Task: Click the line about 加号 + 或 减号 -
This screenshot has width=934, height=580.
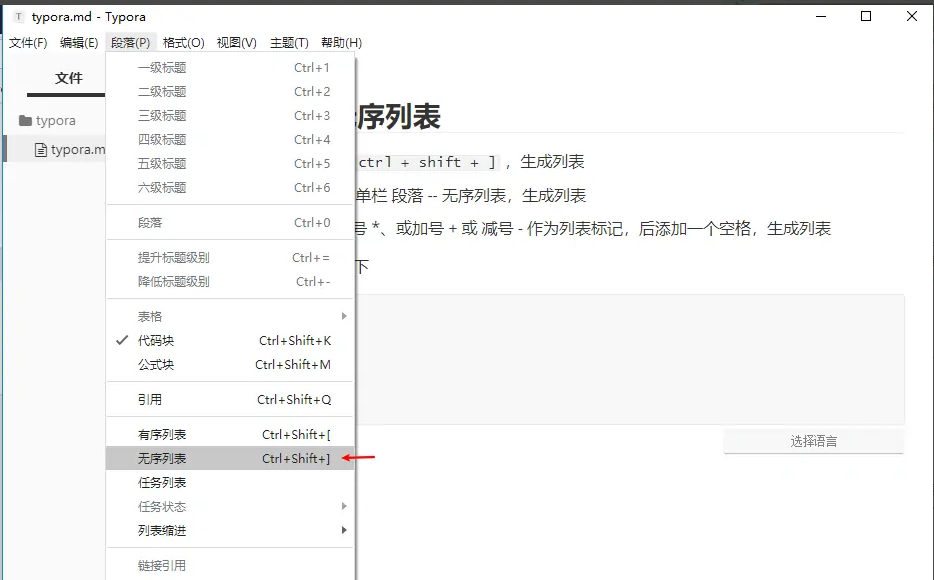Action: tap(593, 229)
